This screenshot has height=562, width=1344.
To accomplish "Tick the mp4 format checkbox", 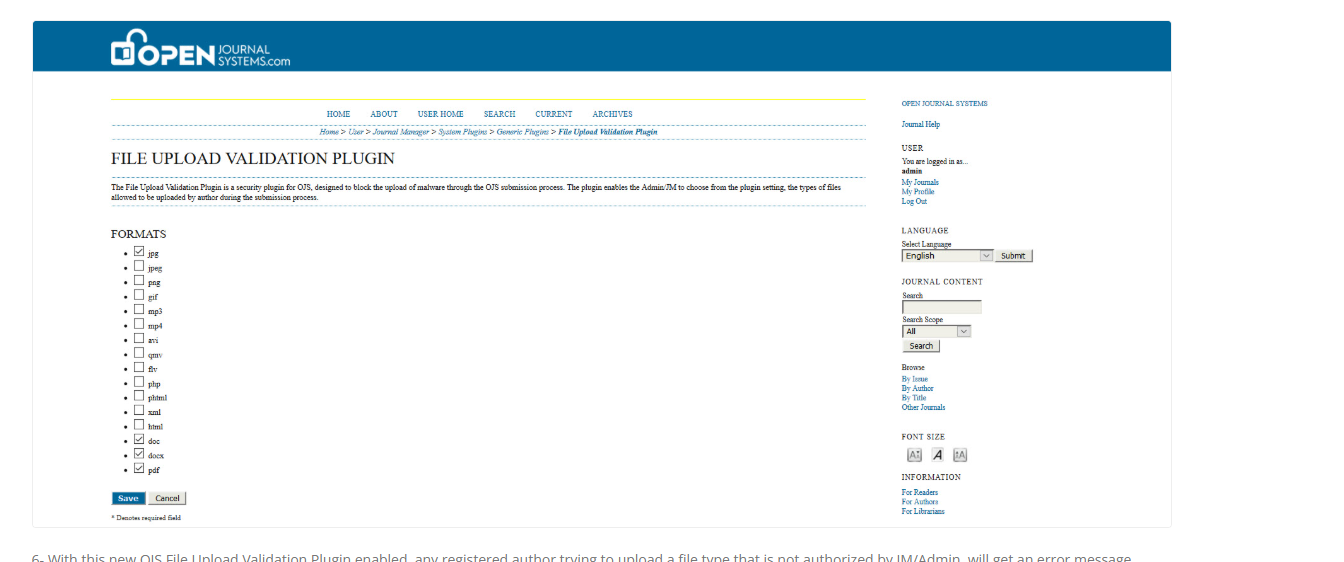I will coord(139,324).
